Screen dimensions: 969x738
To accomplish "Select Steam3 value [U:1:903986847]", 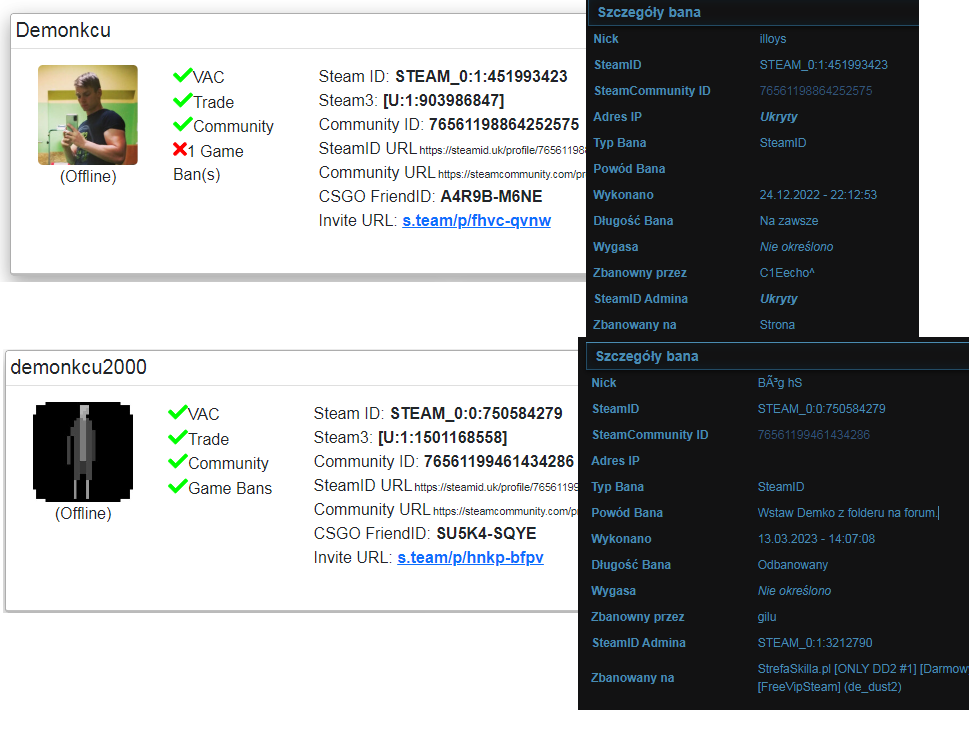I will point(444,101).
